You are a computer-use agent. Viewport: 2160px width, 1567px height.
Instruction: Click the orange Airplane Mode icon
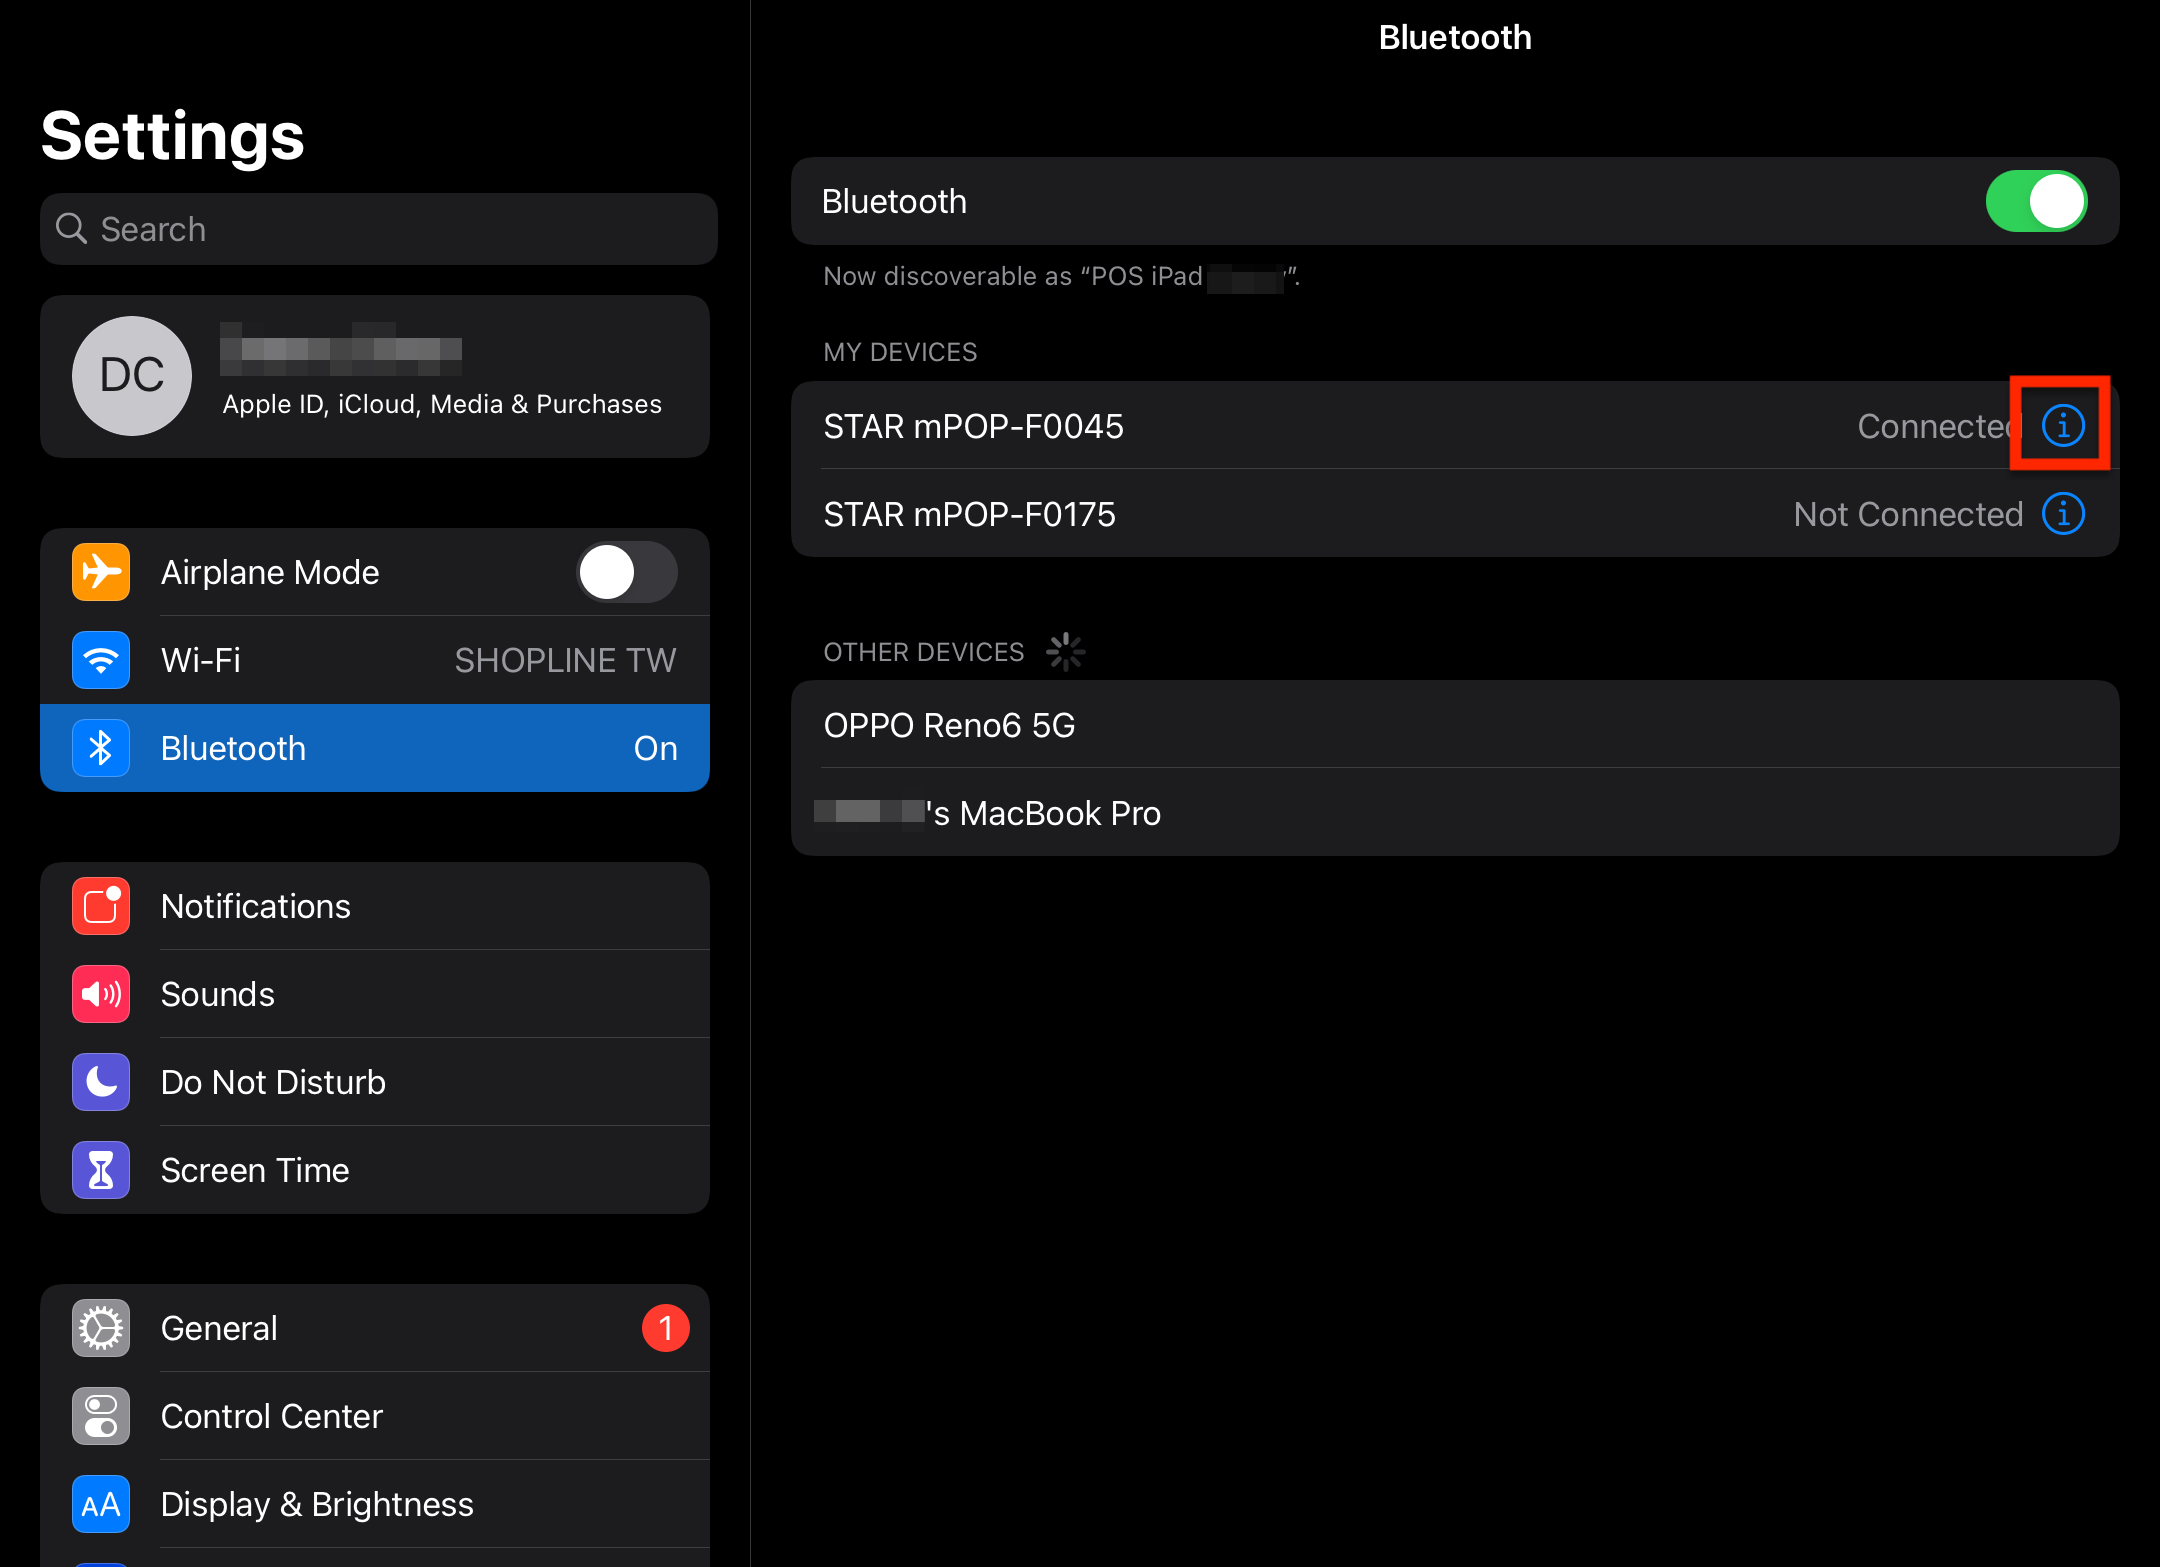click(x=101, y=572)
